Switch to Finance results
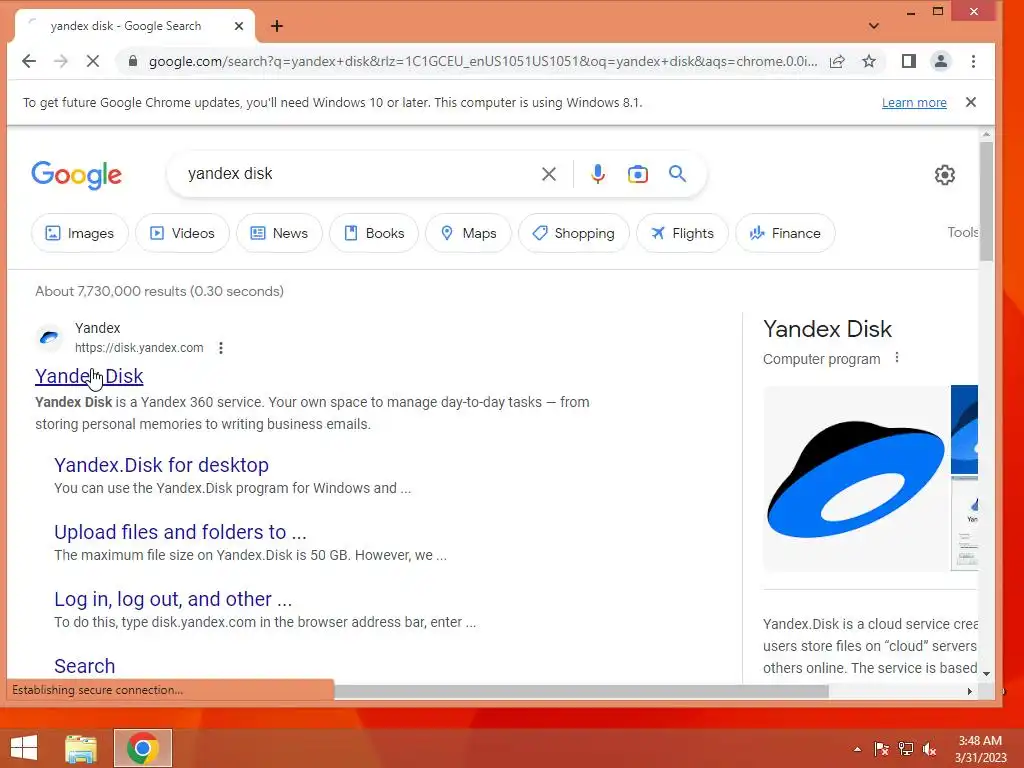Screen dimensions: 1024x768 tap(785, 233)
